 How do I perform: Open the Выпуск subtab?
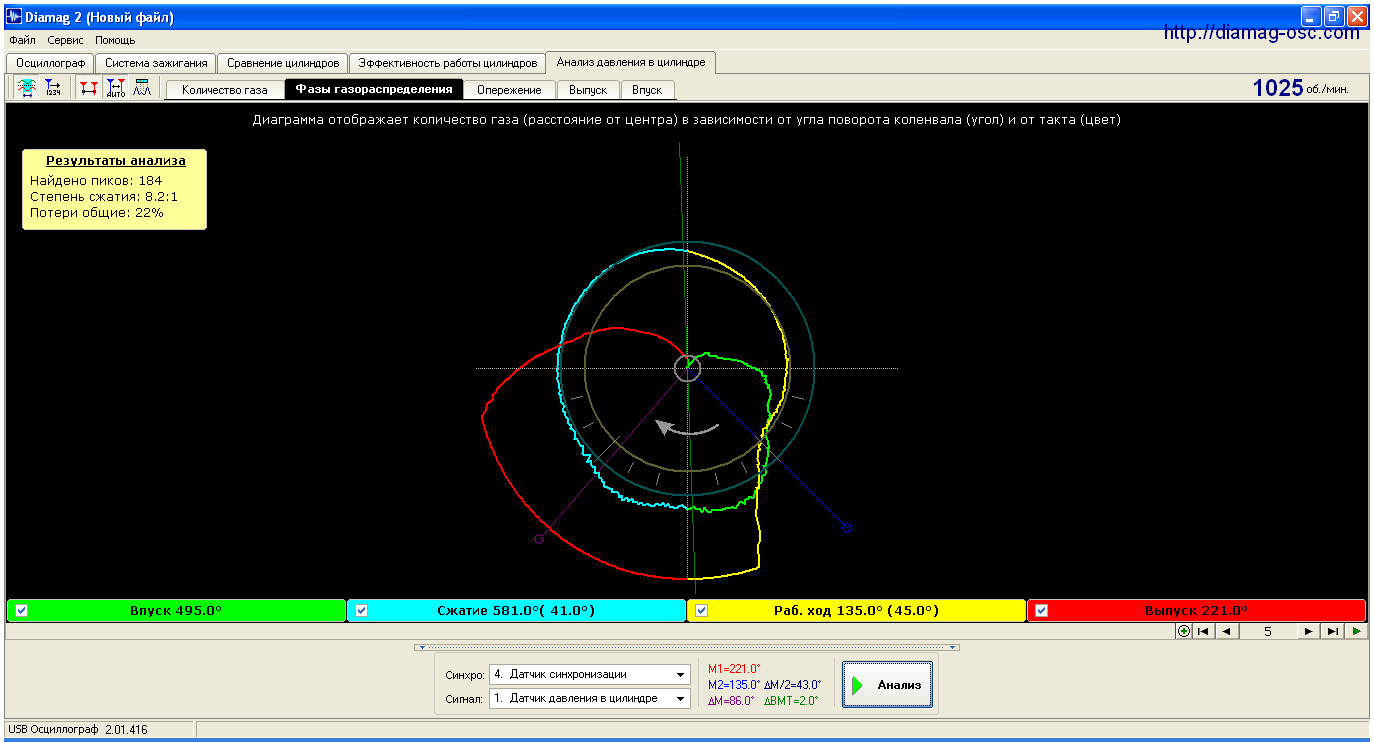point(588,90)
